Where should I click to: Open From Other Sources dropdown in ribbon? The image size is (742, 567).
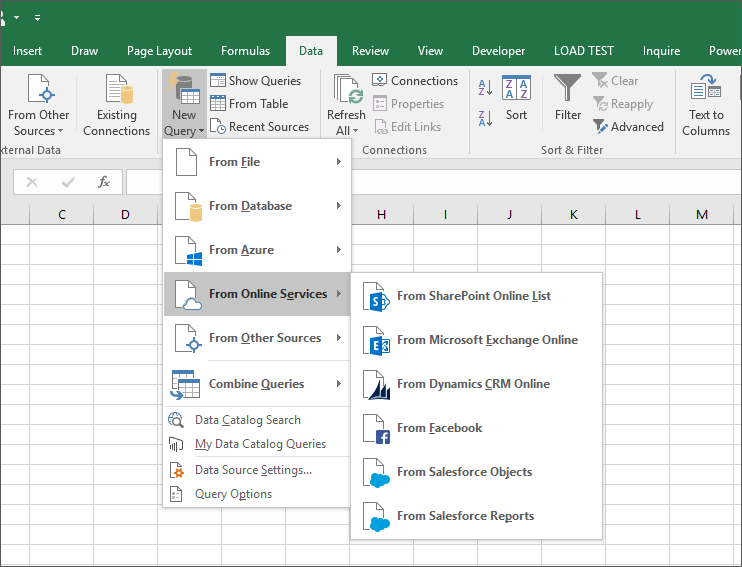[x=38, y=105]
